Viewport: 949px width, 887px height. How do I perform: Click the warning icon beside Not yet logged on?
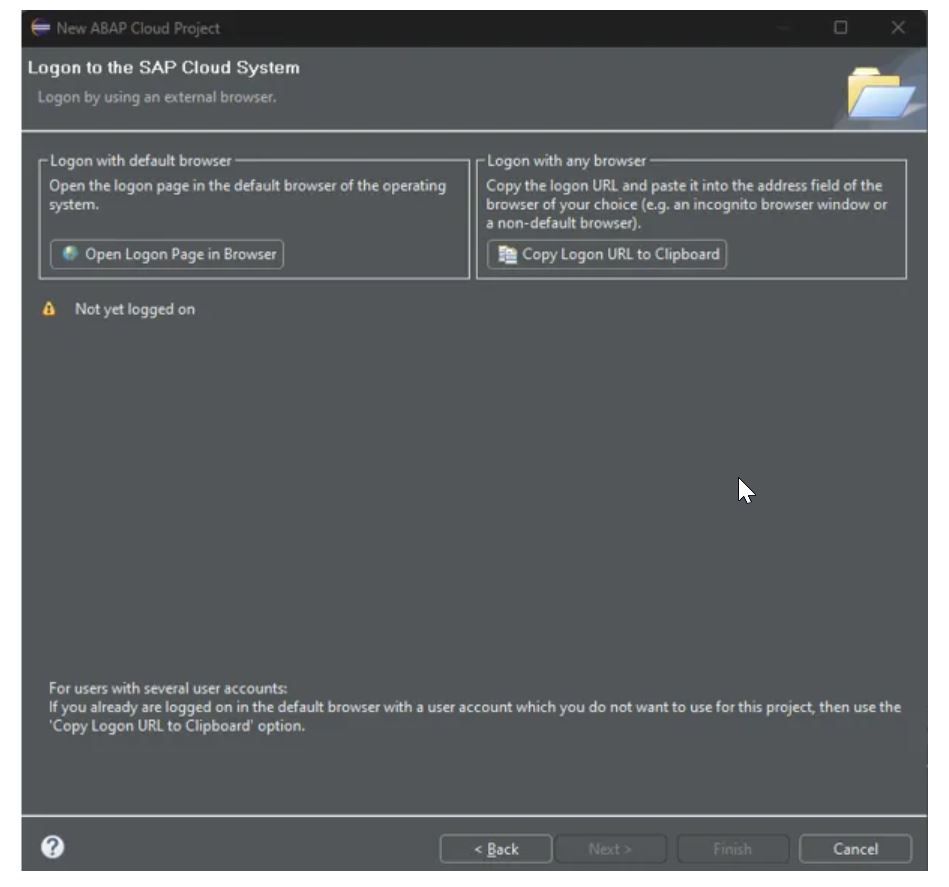(49, 309)
